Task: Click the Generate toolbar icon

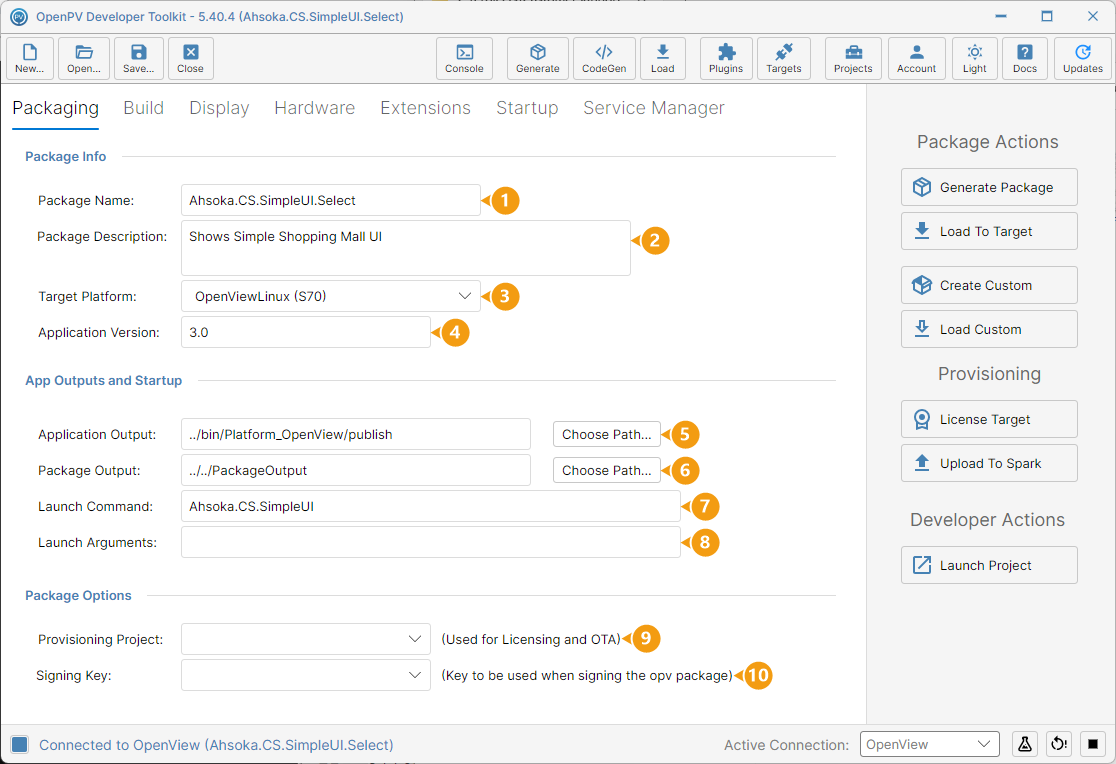Action: tap(537, 58)
